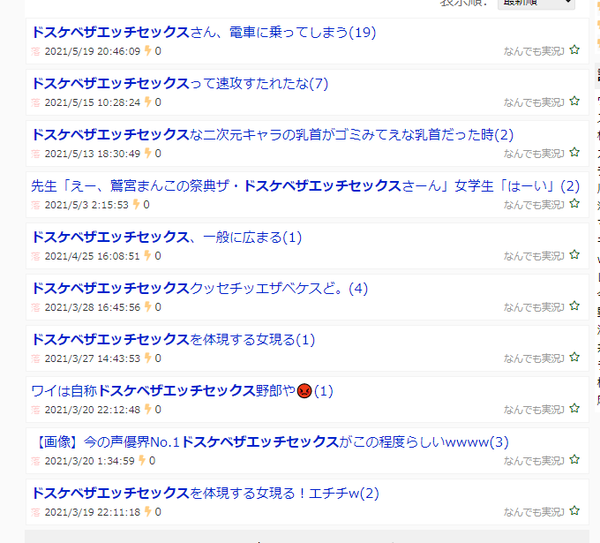Click なんでも実況J in the 2021/5/13 row

[534, 154]
